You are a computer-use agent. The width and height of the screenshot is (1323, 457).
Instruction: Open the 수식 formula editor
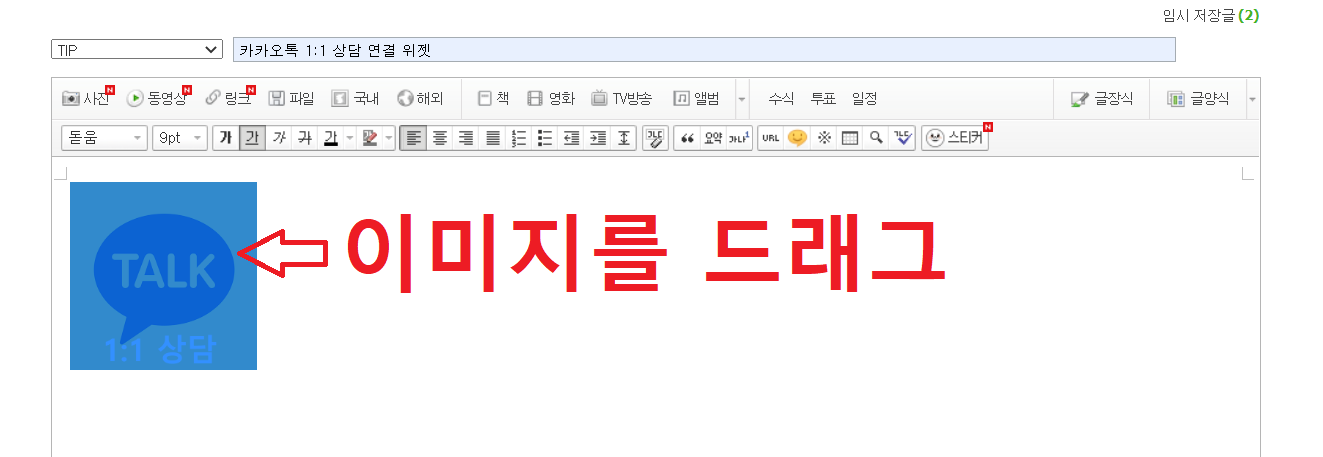[x=781, y=98]
